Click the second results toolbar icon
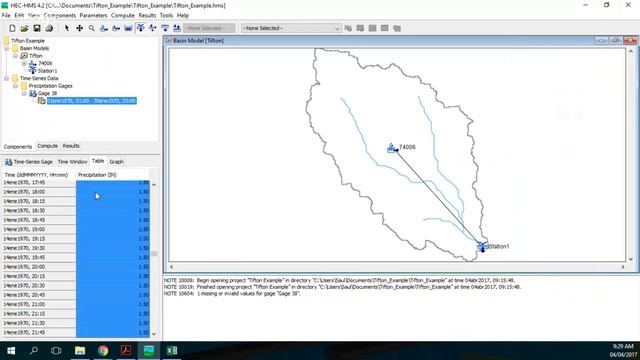 coord(360,28)
